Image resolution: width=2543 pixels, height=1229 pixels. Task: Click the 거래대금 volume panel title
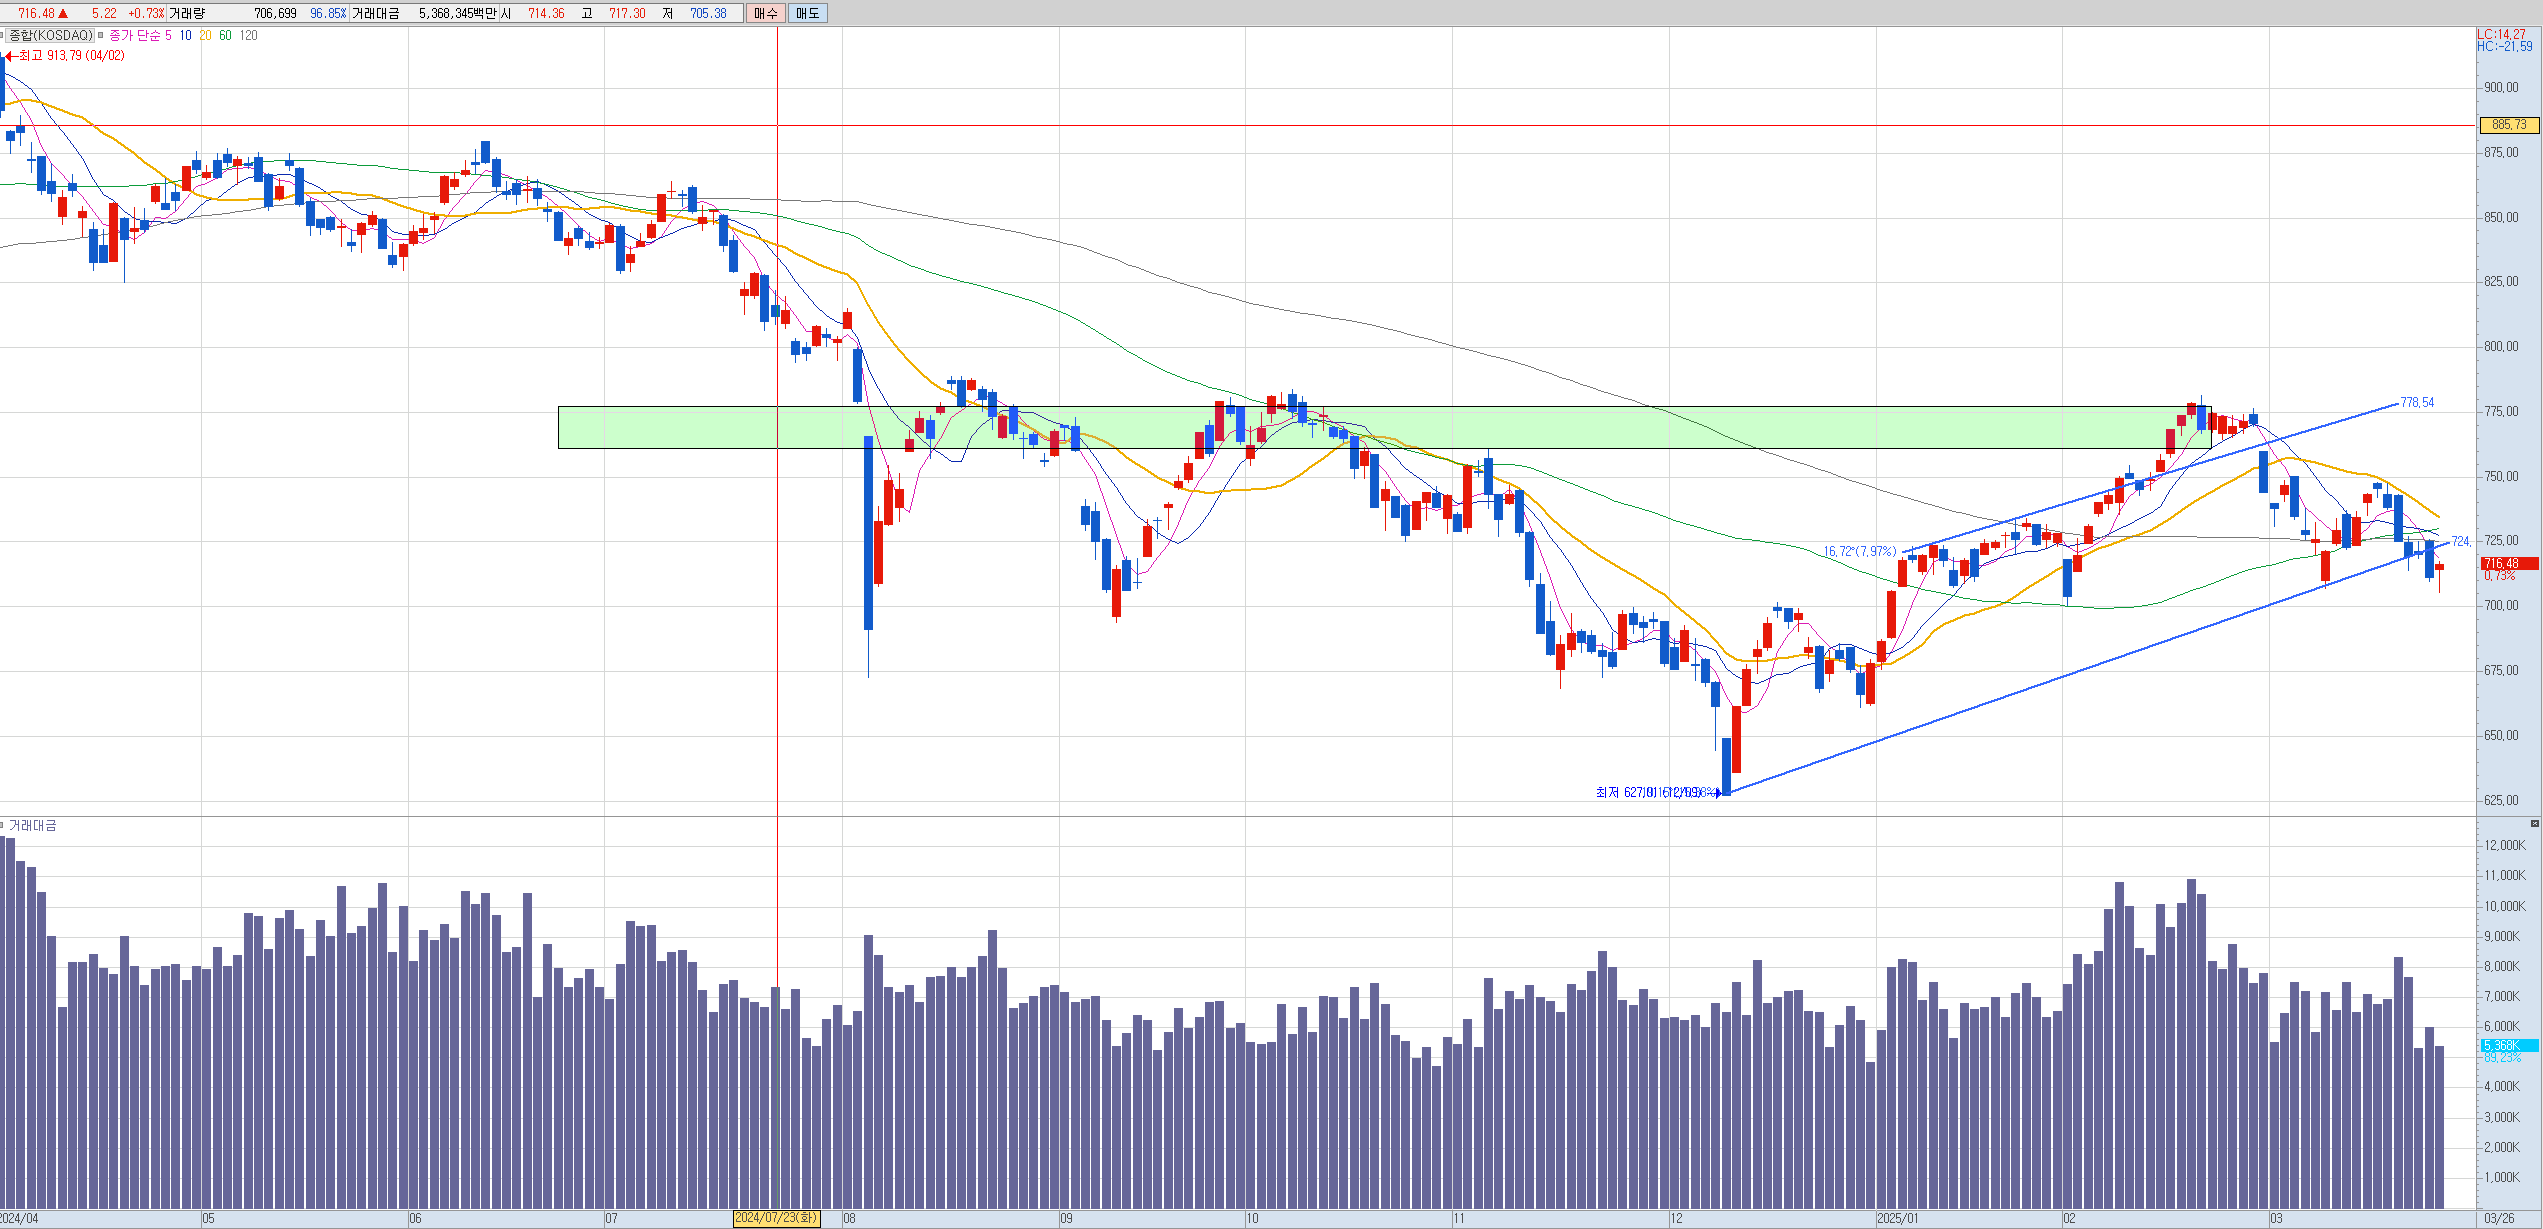coord(33,826)
